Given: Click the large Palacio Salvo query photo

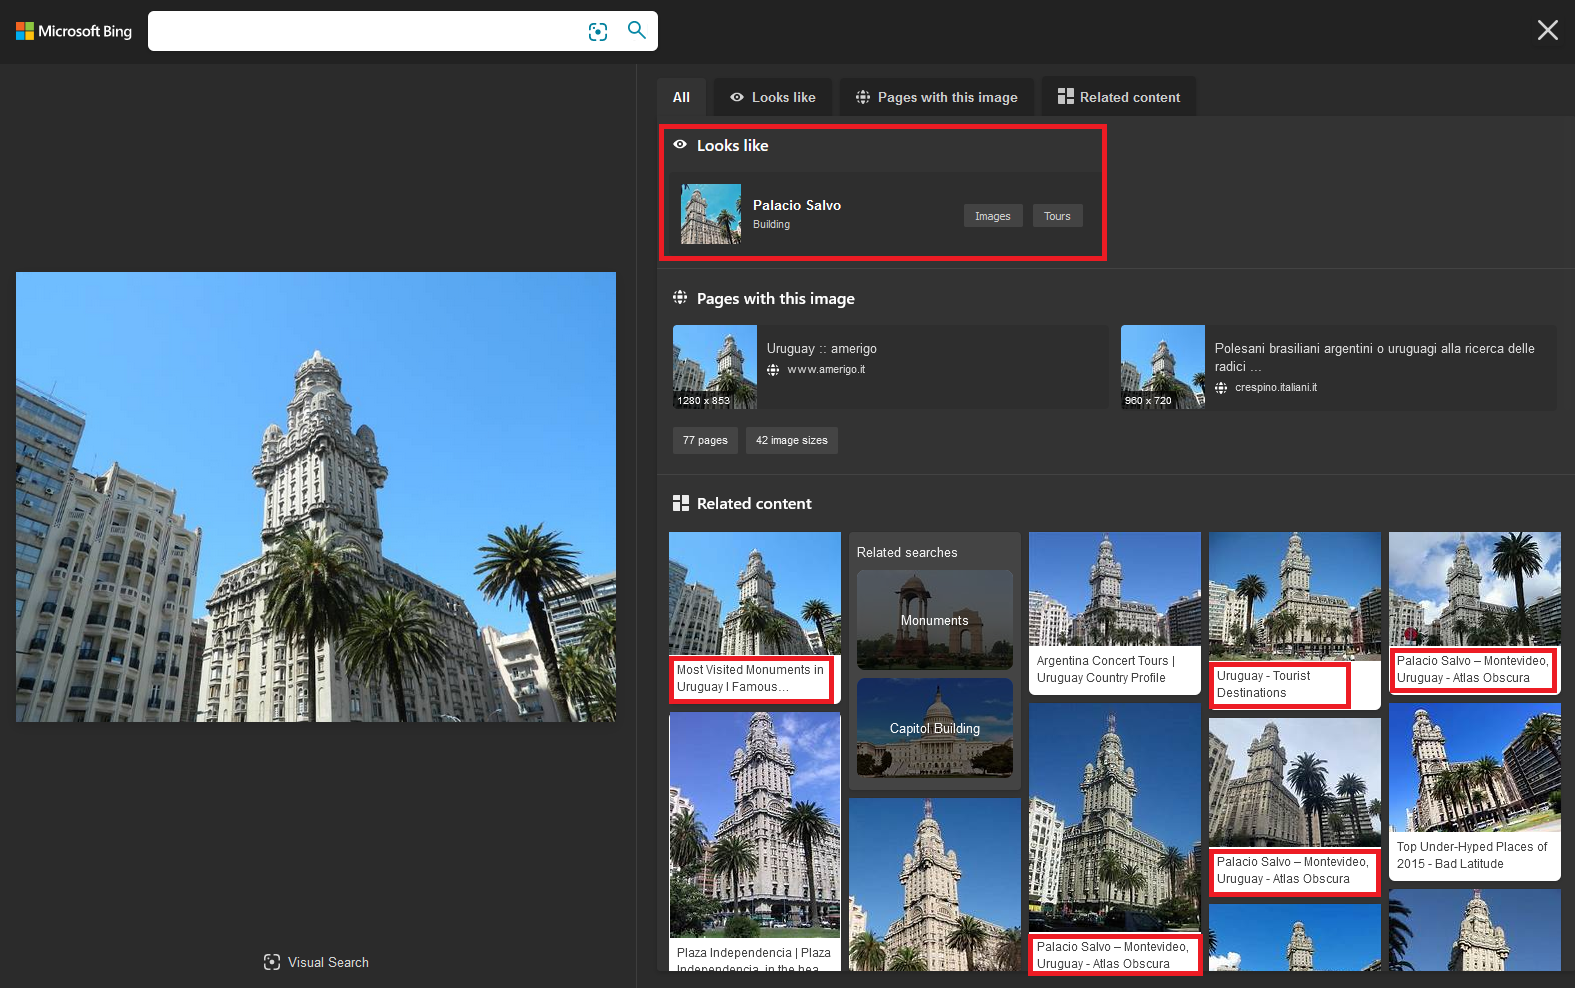Looking at the screenshot, I should pyautogui.click(x=316, y=497).
